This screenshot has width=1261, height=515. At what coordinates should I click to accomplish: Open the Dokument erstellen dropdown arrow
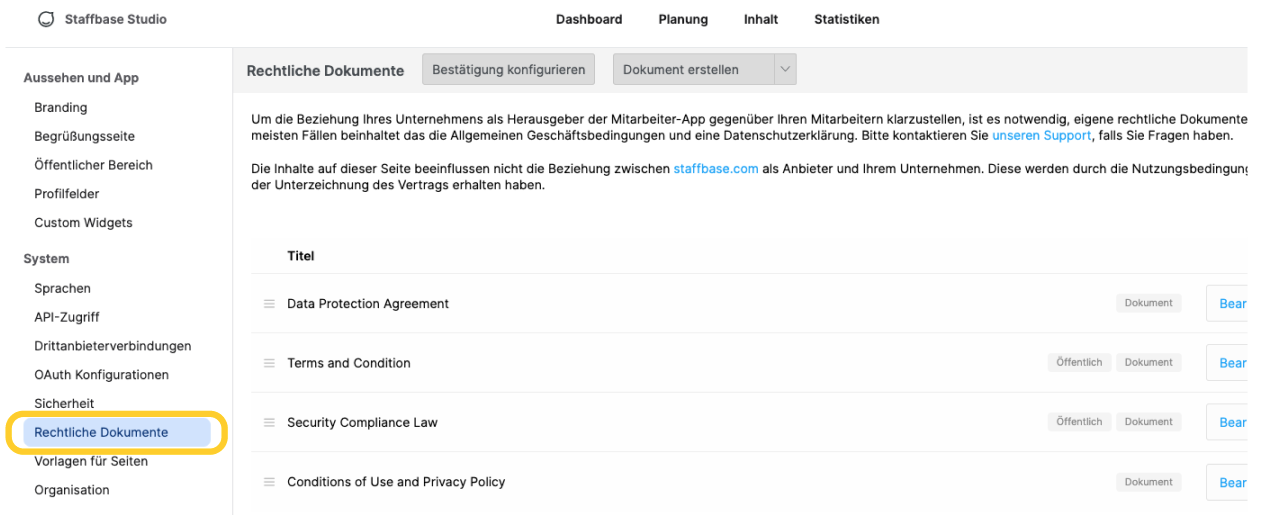pos(784,70)
